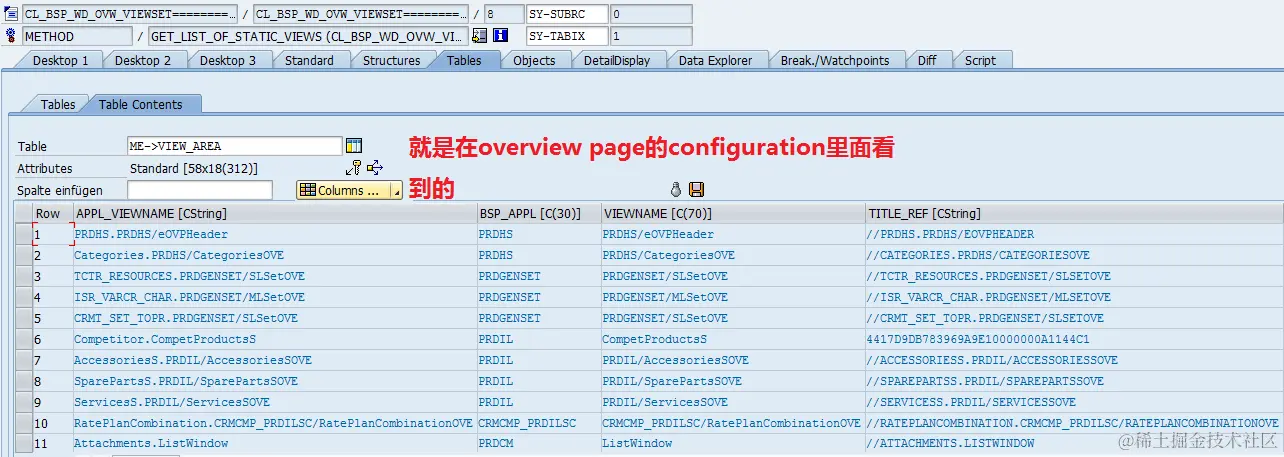Click the Spalte einfügen input field

[x=200, y=190]
